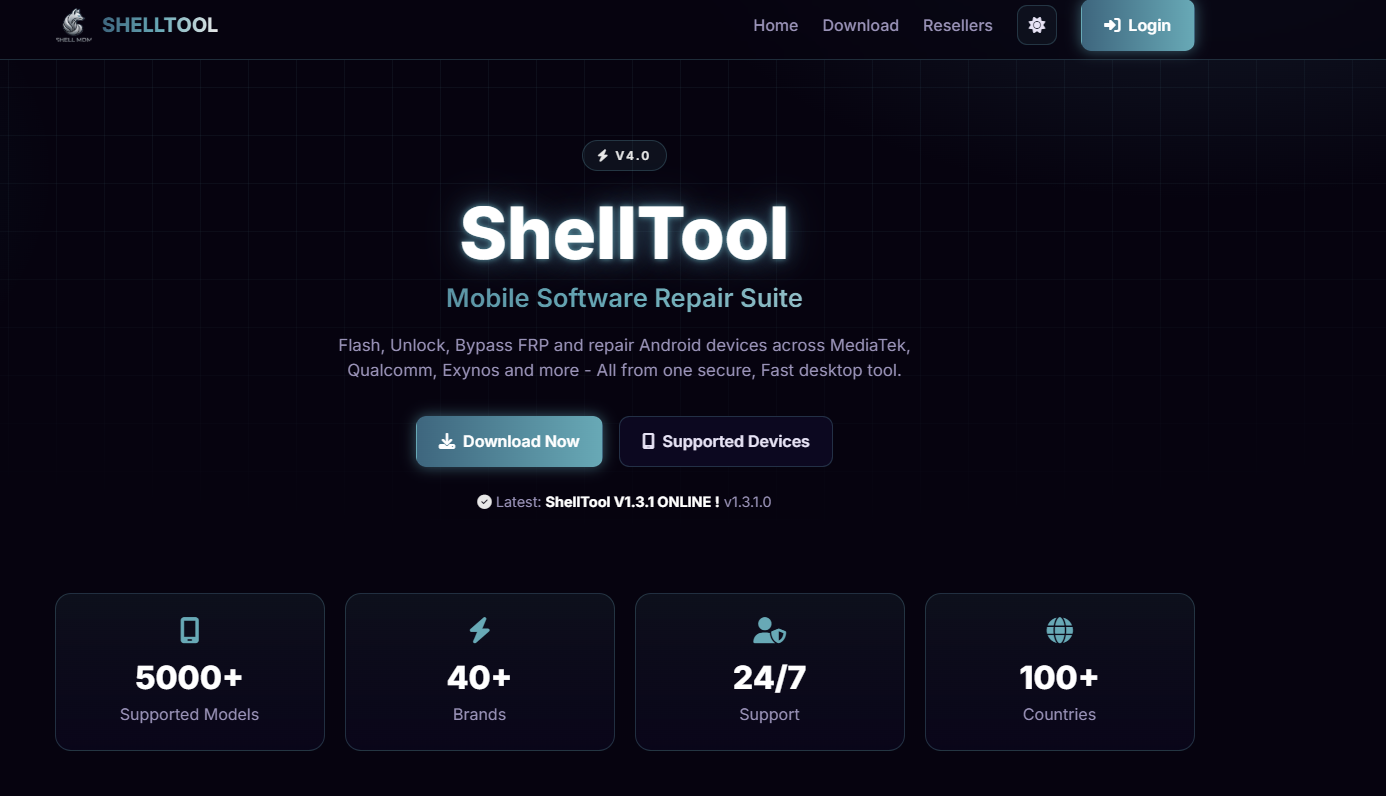Click "Mobile Software Repair Suite" subtitle
The image size is (1386, 796).
click(624, 298)
